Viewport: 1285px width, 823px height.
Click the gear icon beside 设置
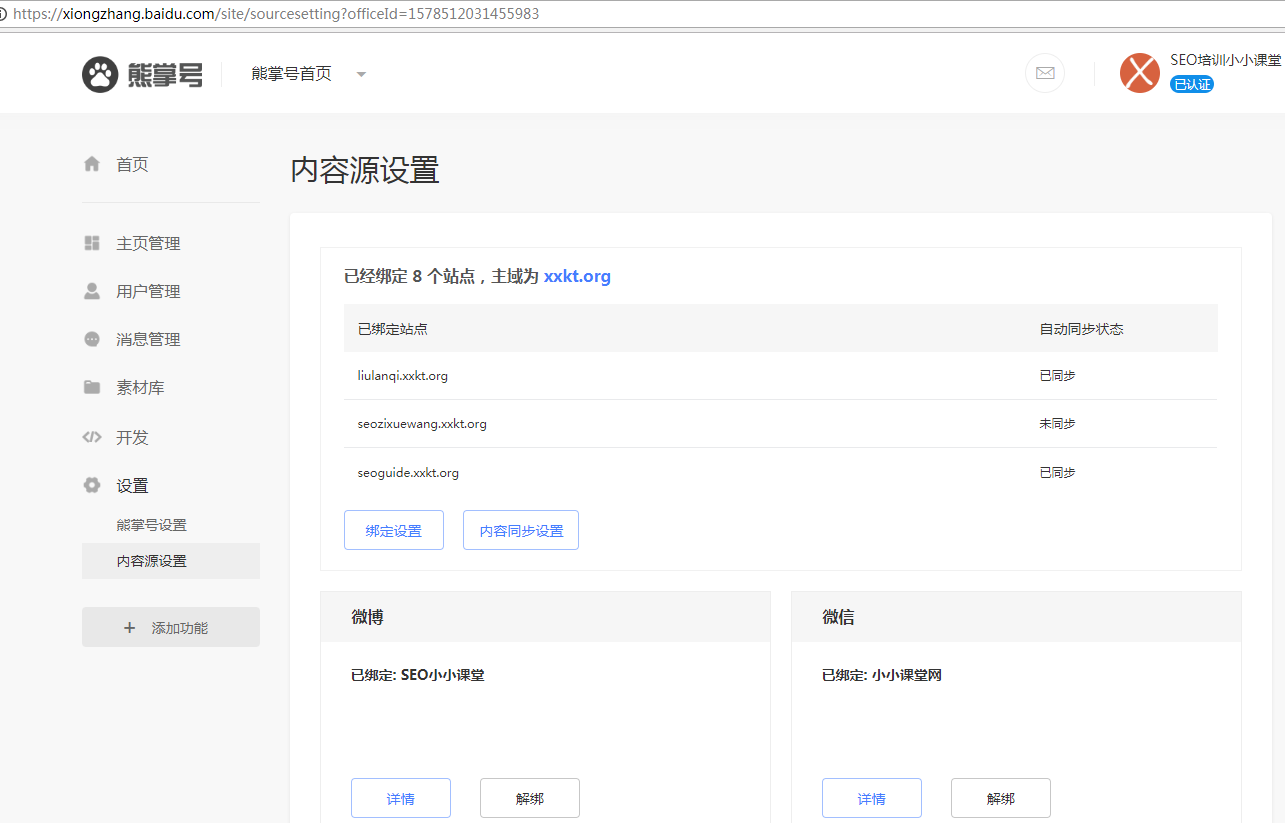coord(92,485)
